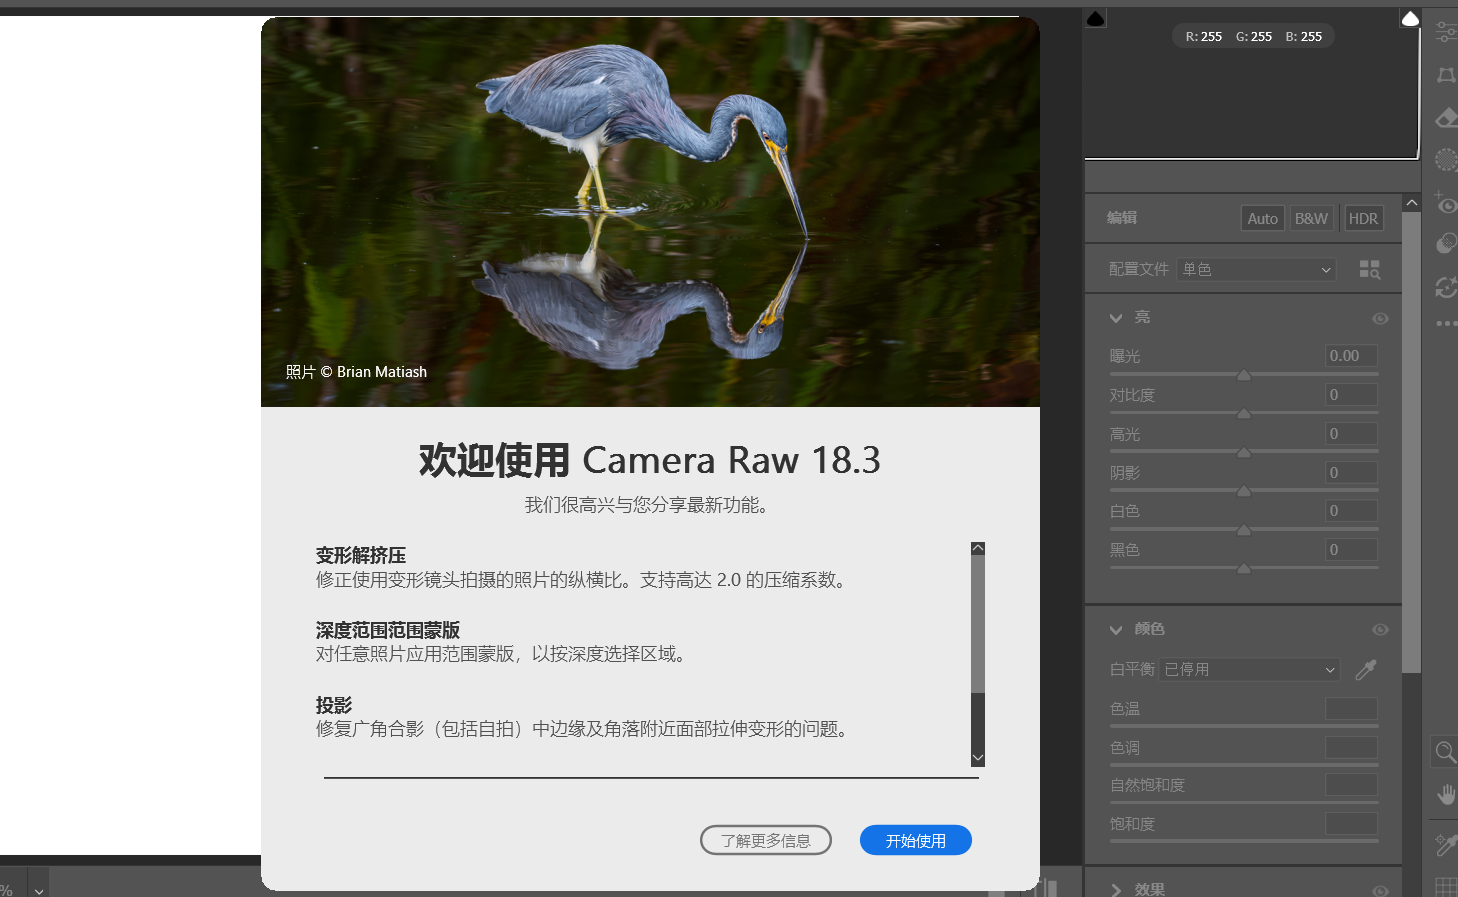
Task: Open the overlapping-circles Presets icon
Action: (1446, 244)
